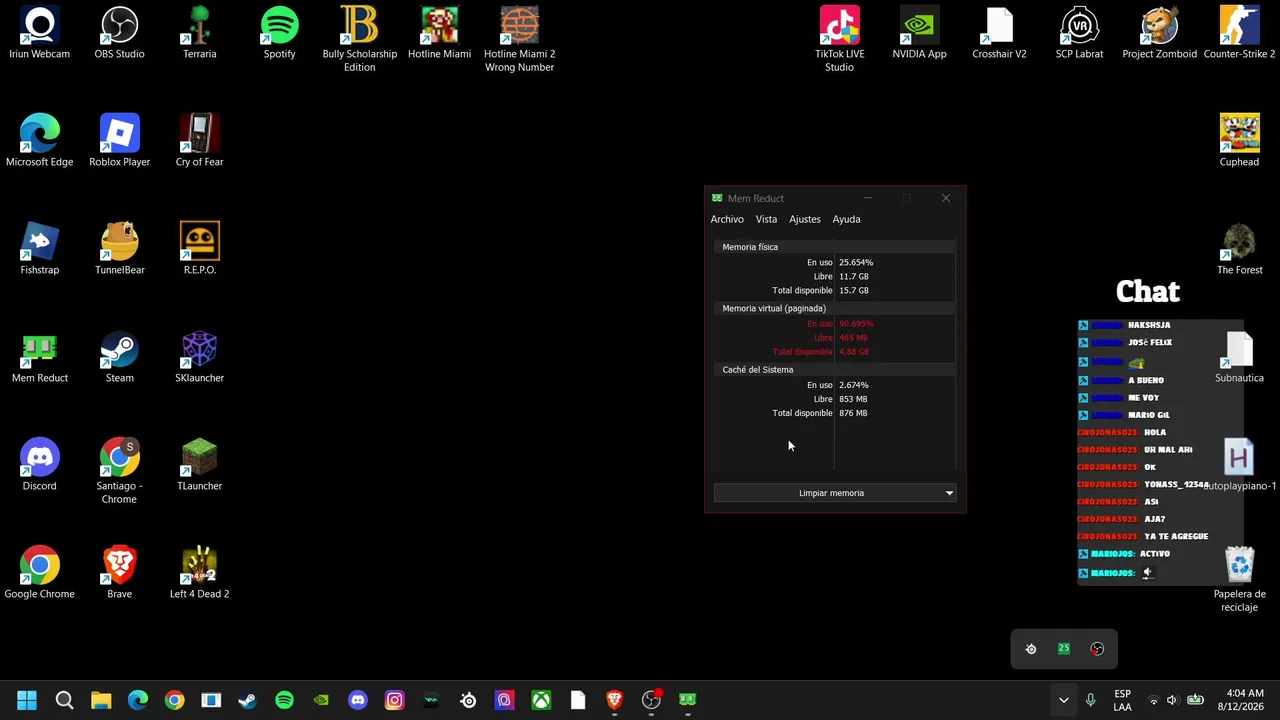1280x720 pixels.
Task: Open the Vista menu in Mem Reduct
Action: point(766,219)
